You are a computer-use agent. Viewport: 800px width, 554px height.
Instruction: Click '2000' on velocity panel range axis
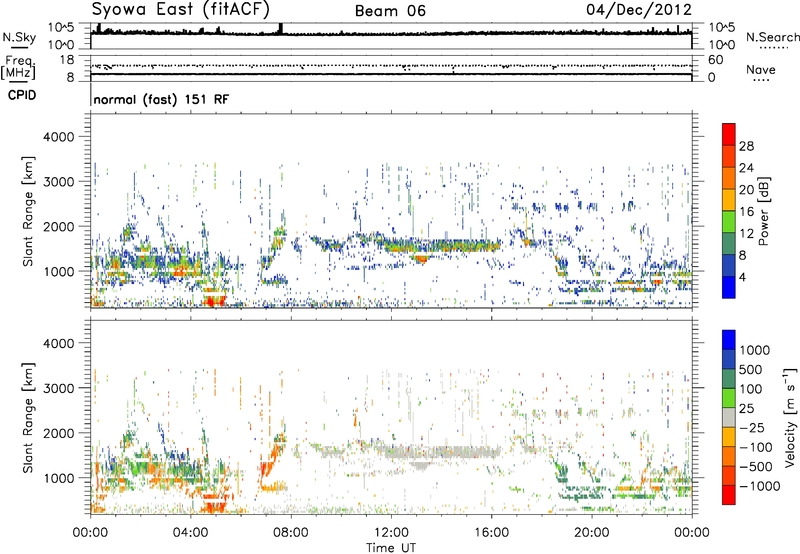click(x=58, y=433)
